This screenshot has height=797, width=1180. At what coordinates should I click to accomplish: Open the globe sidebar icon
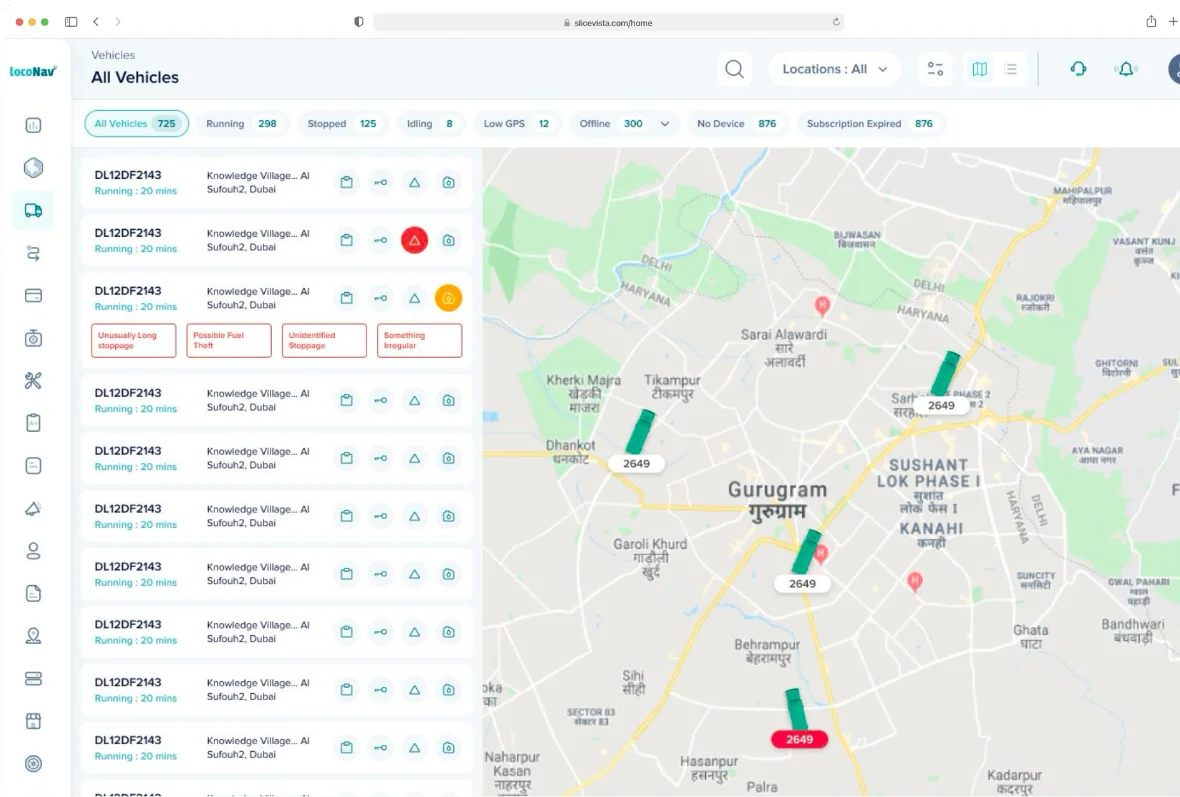33,168
